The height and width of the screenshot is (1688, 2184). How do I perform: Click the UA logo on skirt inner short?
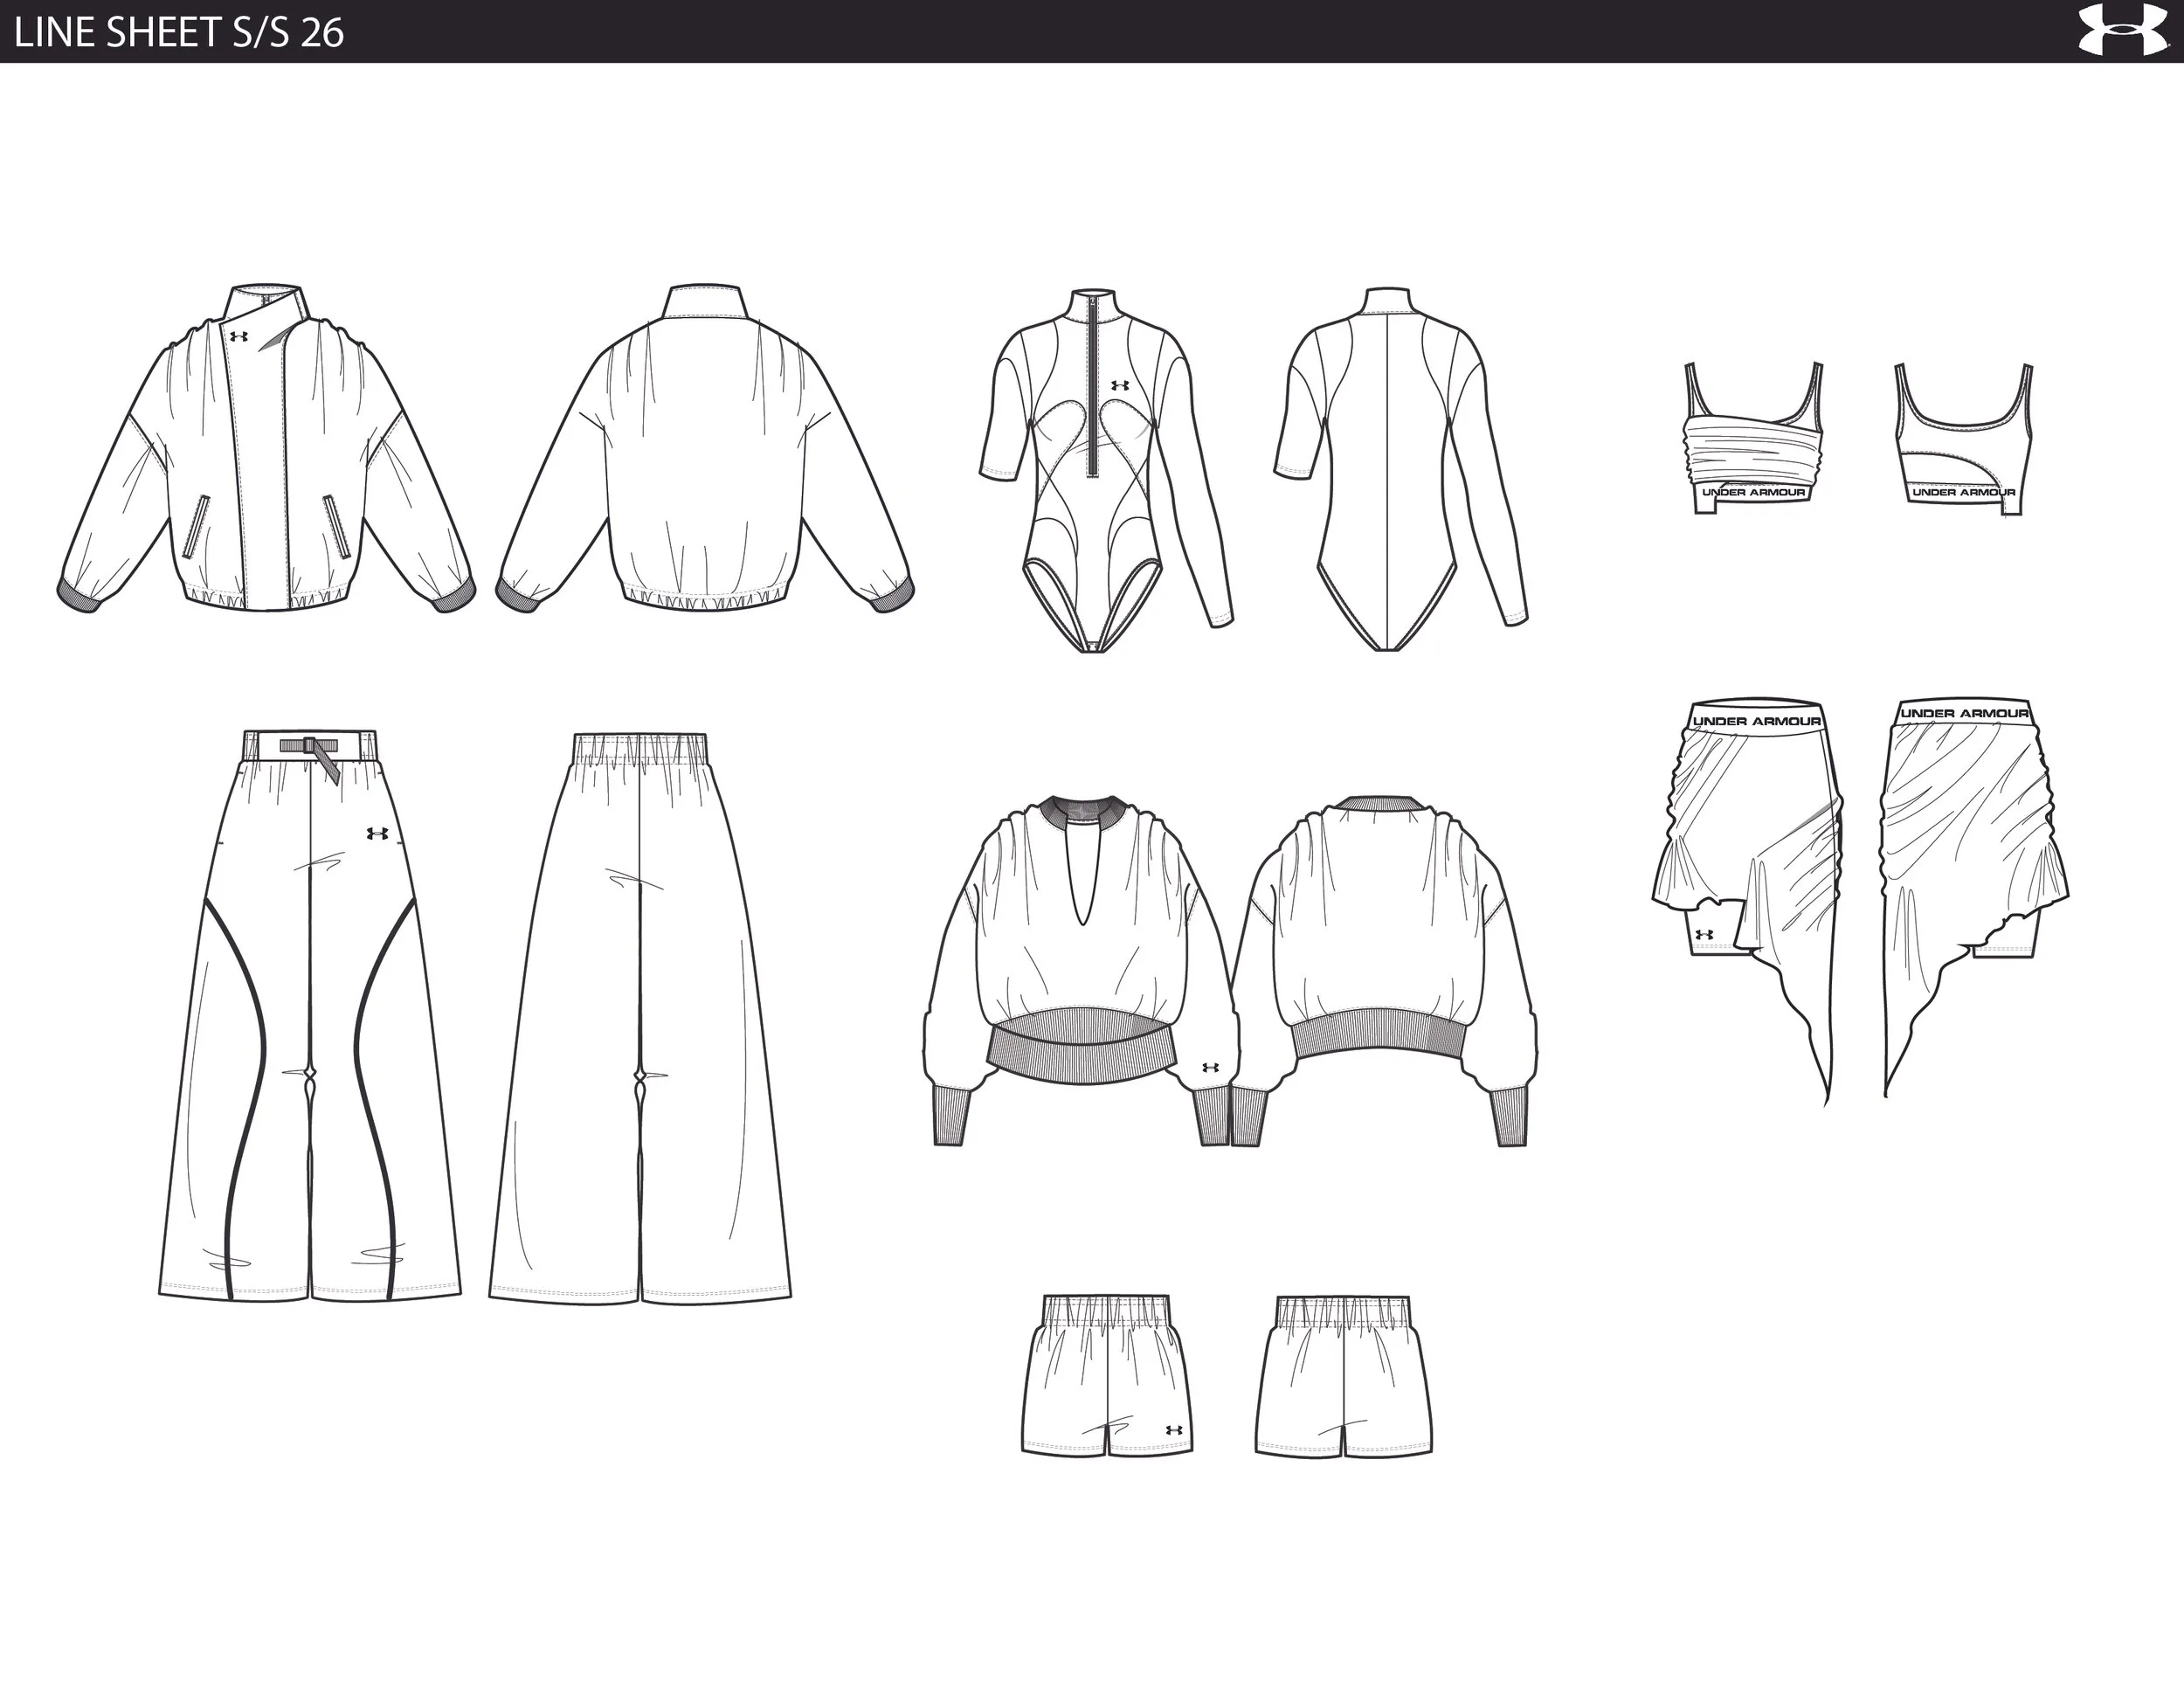[x=1704, y=935]
